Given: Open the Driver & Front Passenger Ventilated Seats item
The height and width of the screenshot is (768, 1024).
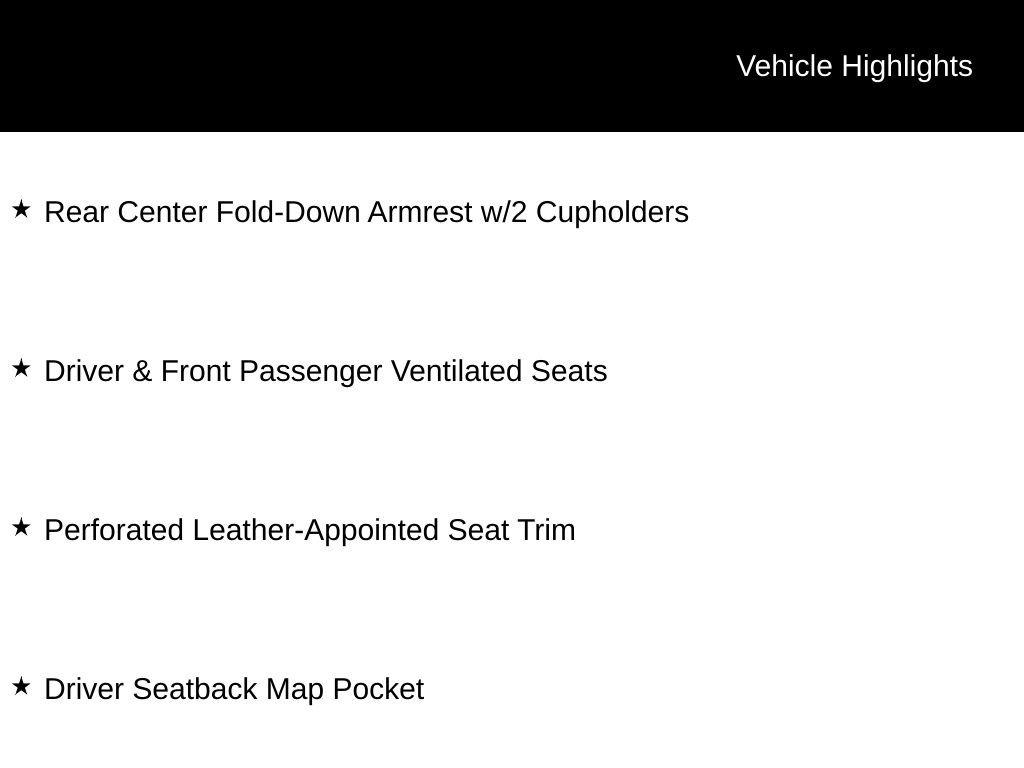Looking at the screenshot, I should (x=326, y=372).
